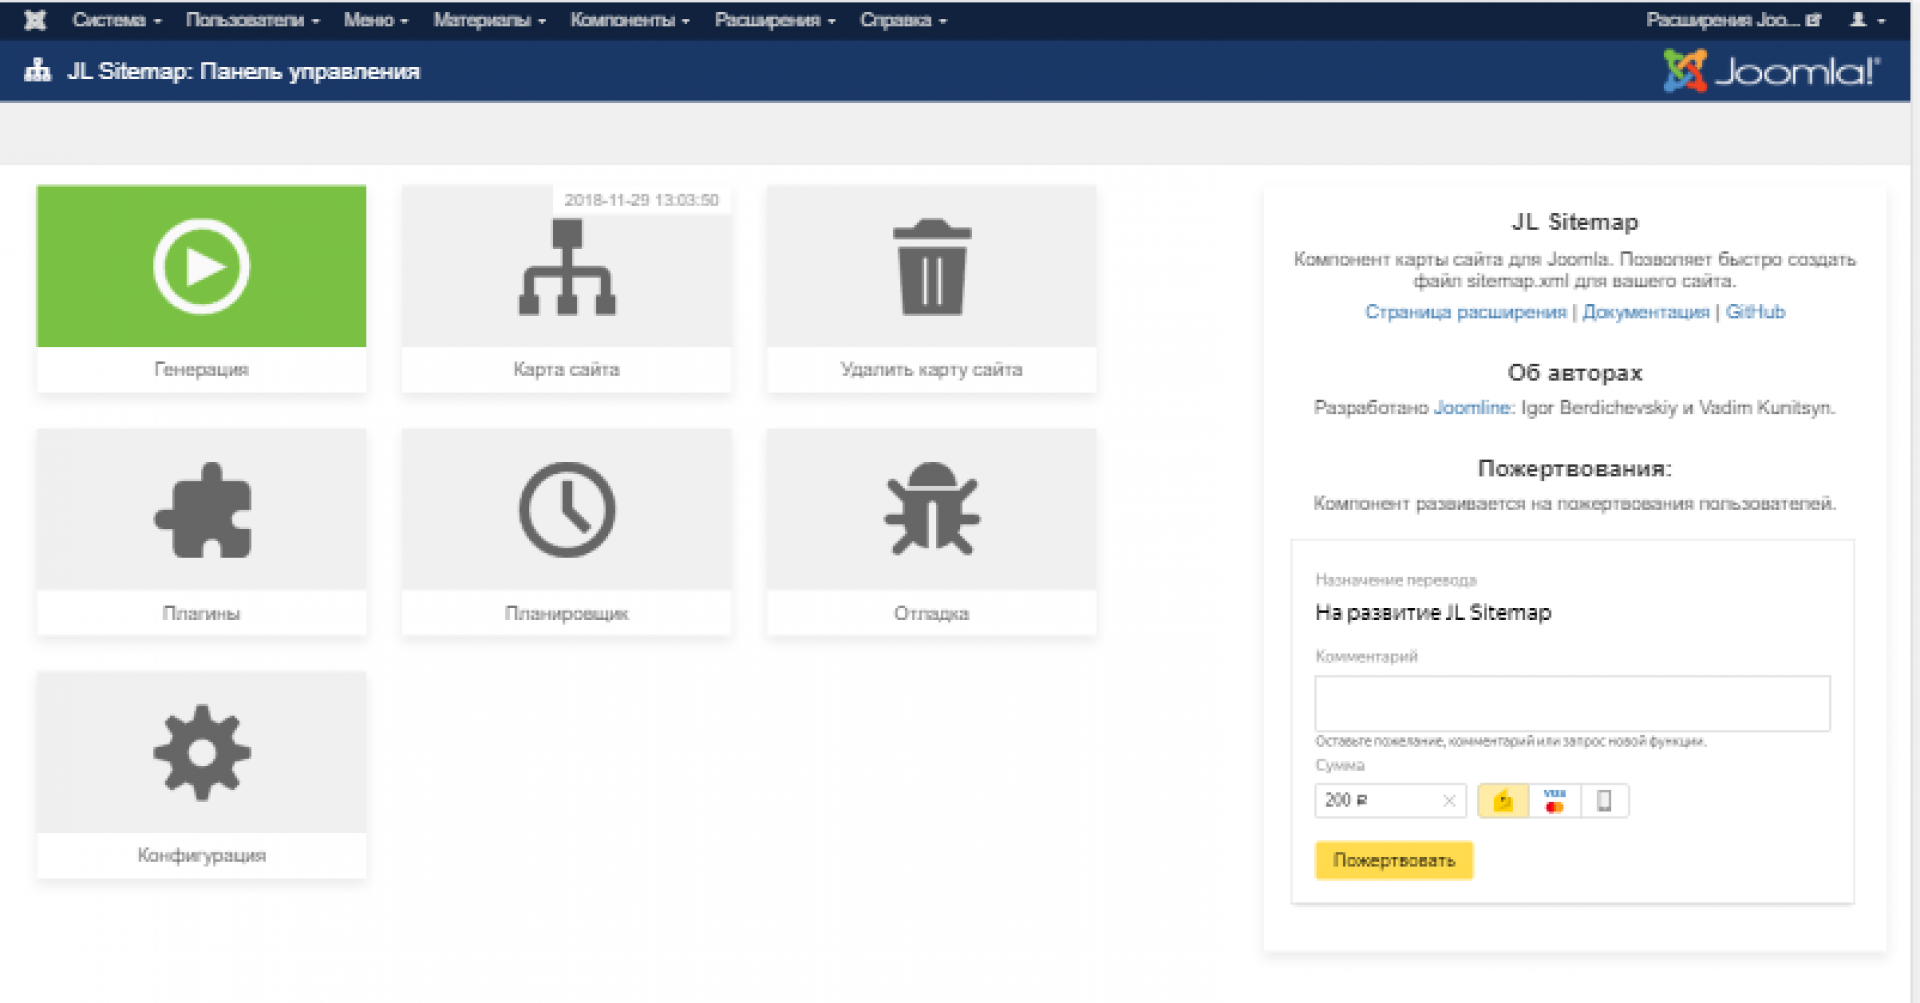The height and width of the screenshot is (1003, 1920).
Task: Click the Удалить карту сайта label
Action: pos(931,369)
